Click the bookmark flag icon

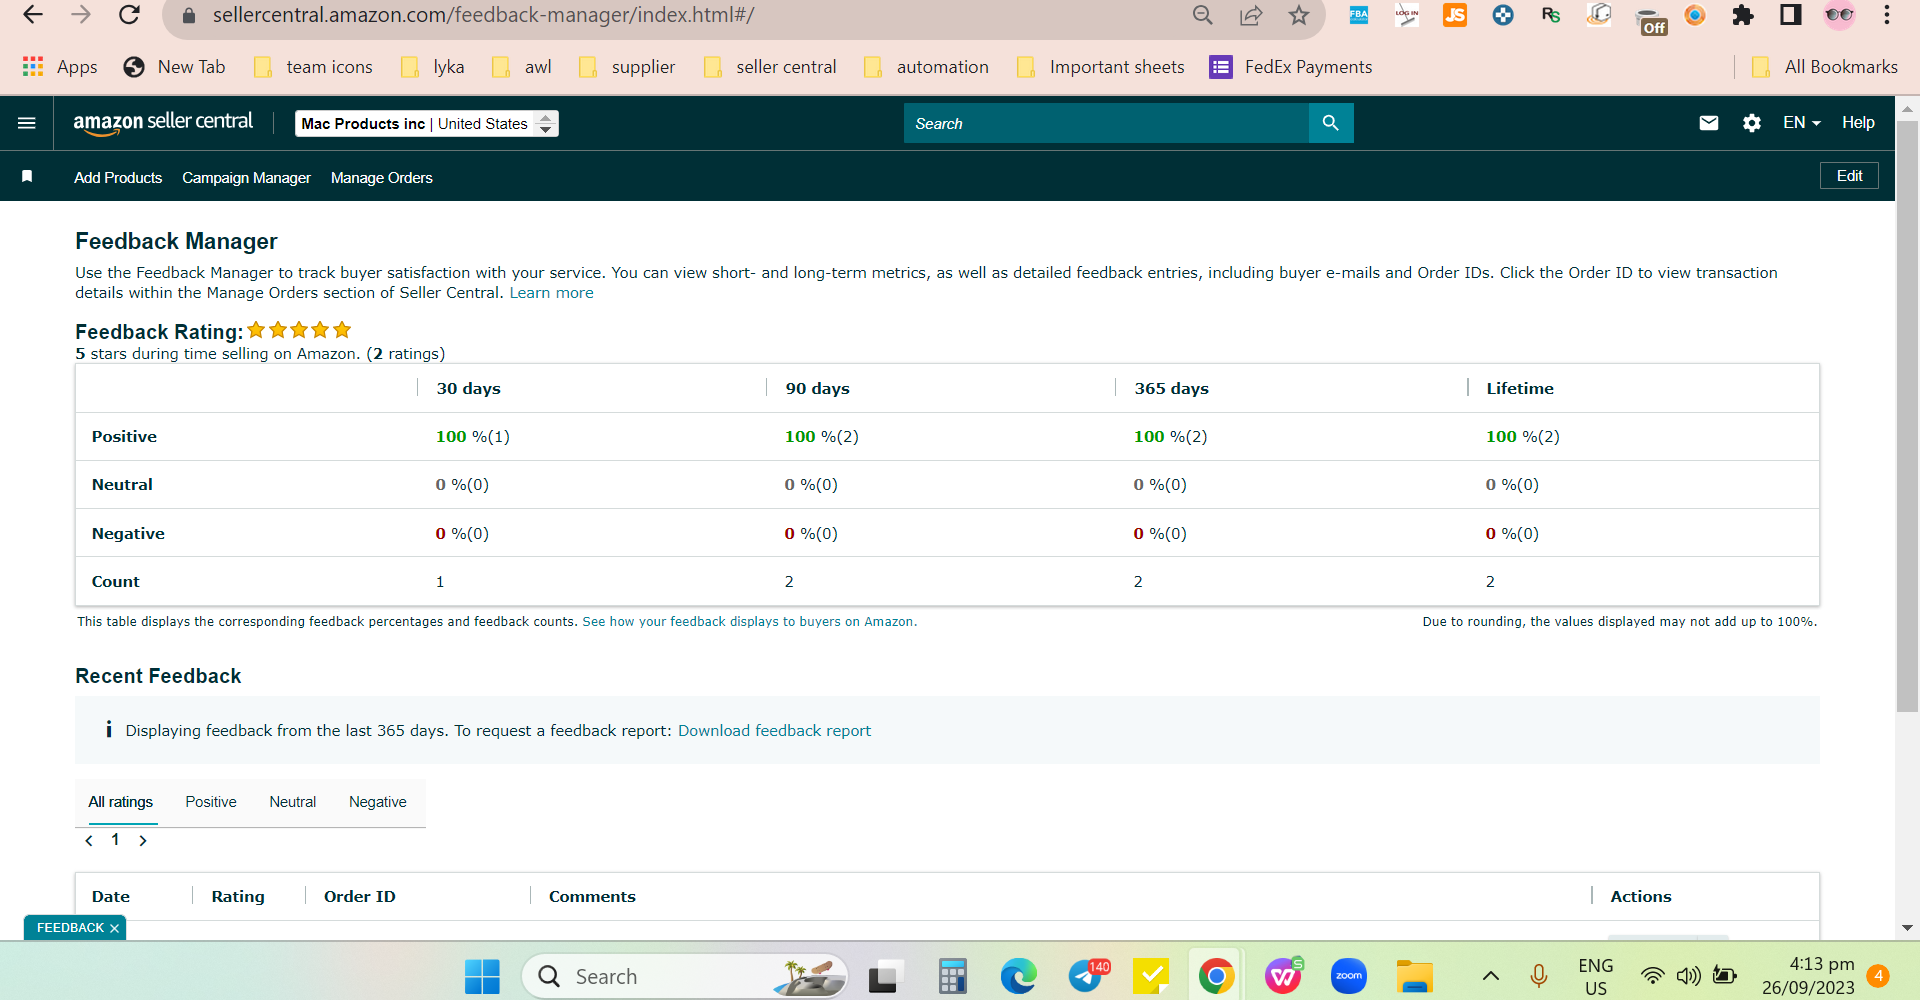coord(27,176)
